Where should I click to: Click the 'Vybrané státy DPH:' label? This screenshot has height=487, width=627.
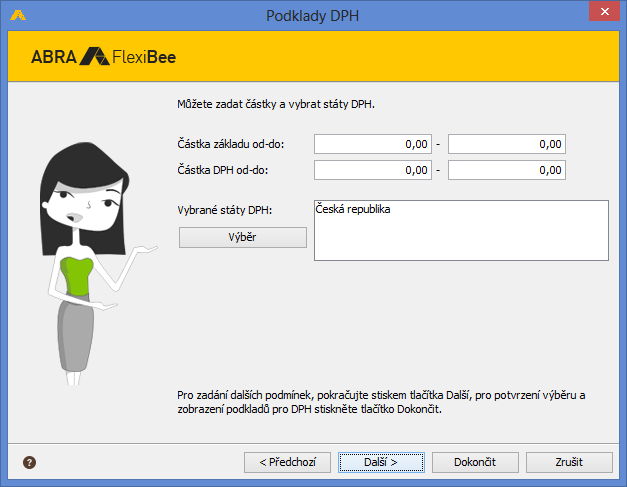[x=224, y=210]
